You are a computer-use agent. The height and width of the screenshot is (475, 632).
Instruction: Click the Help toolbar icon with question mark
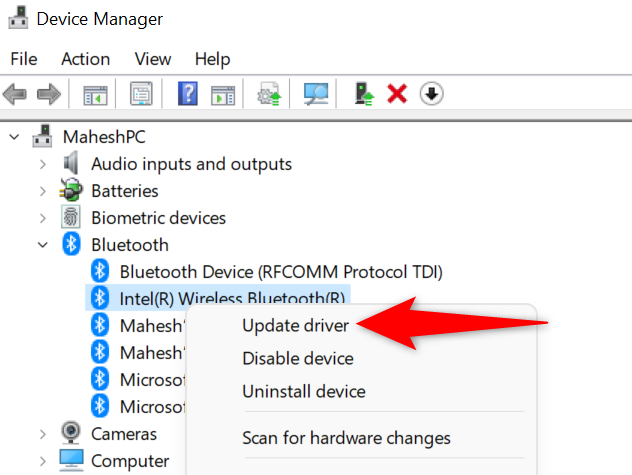pos(187,94)
